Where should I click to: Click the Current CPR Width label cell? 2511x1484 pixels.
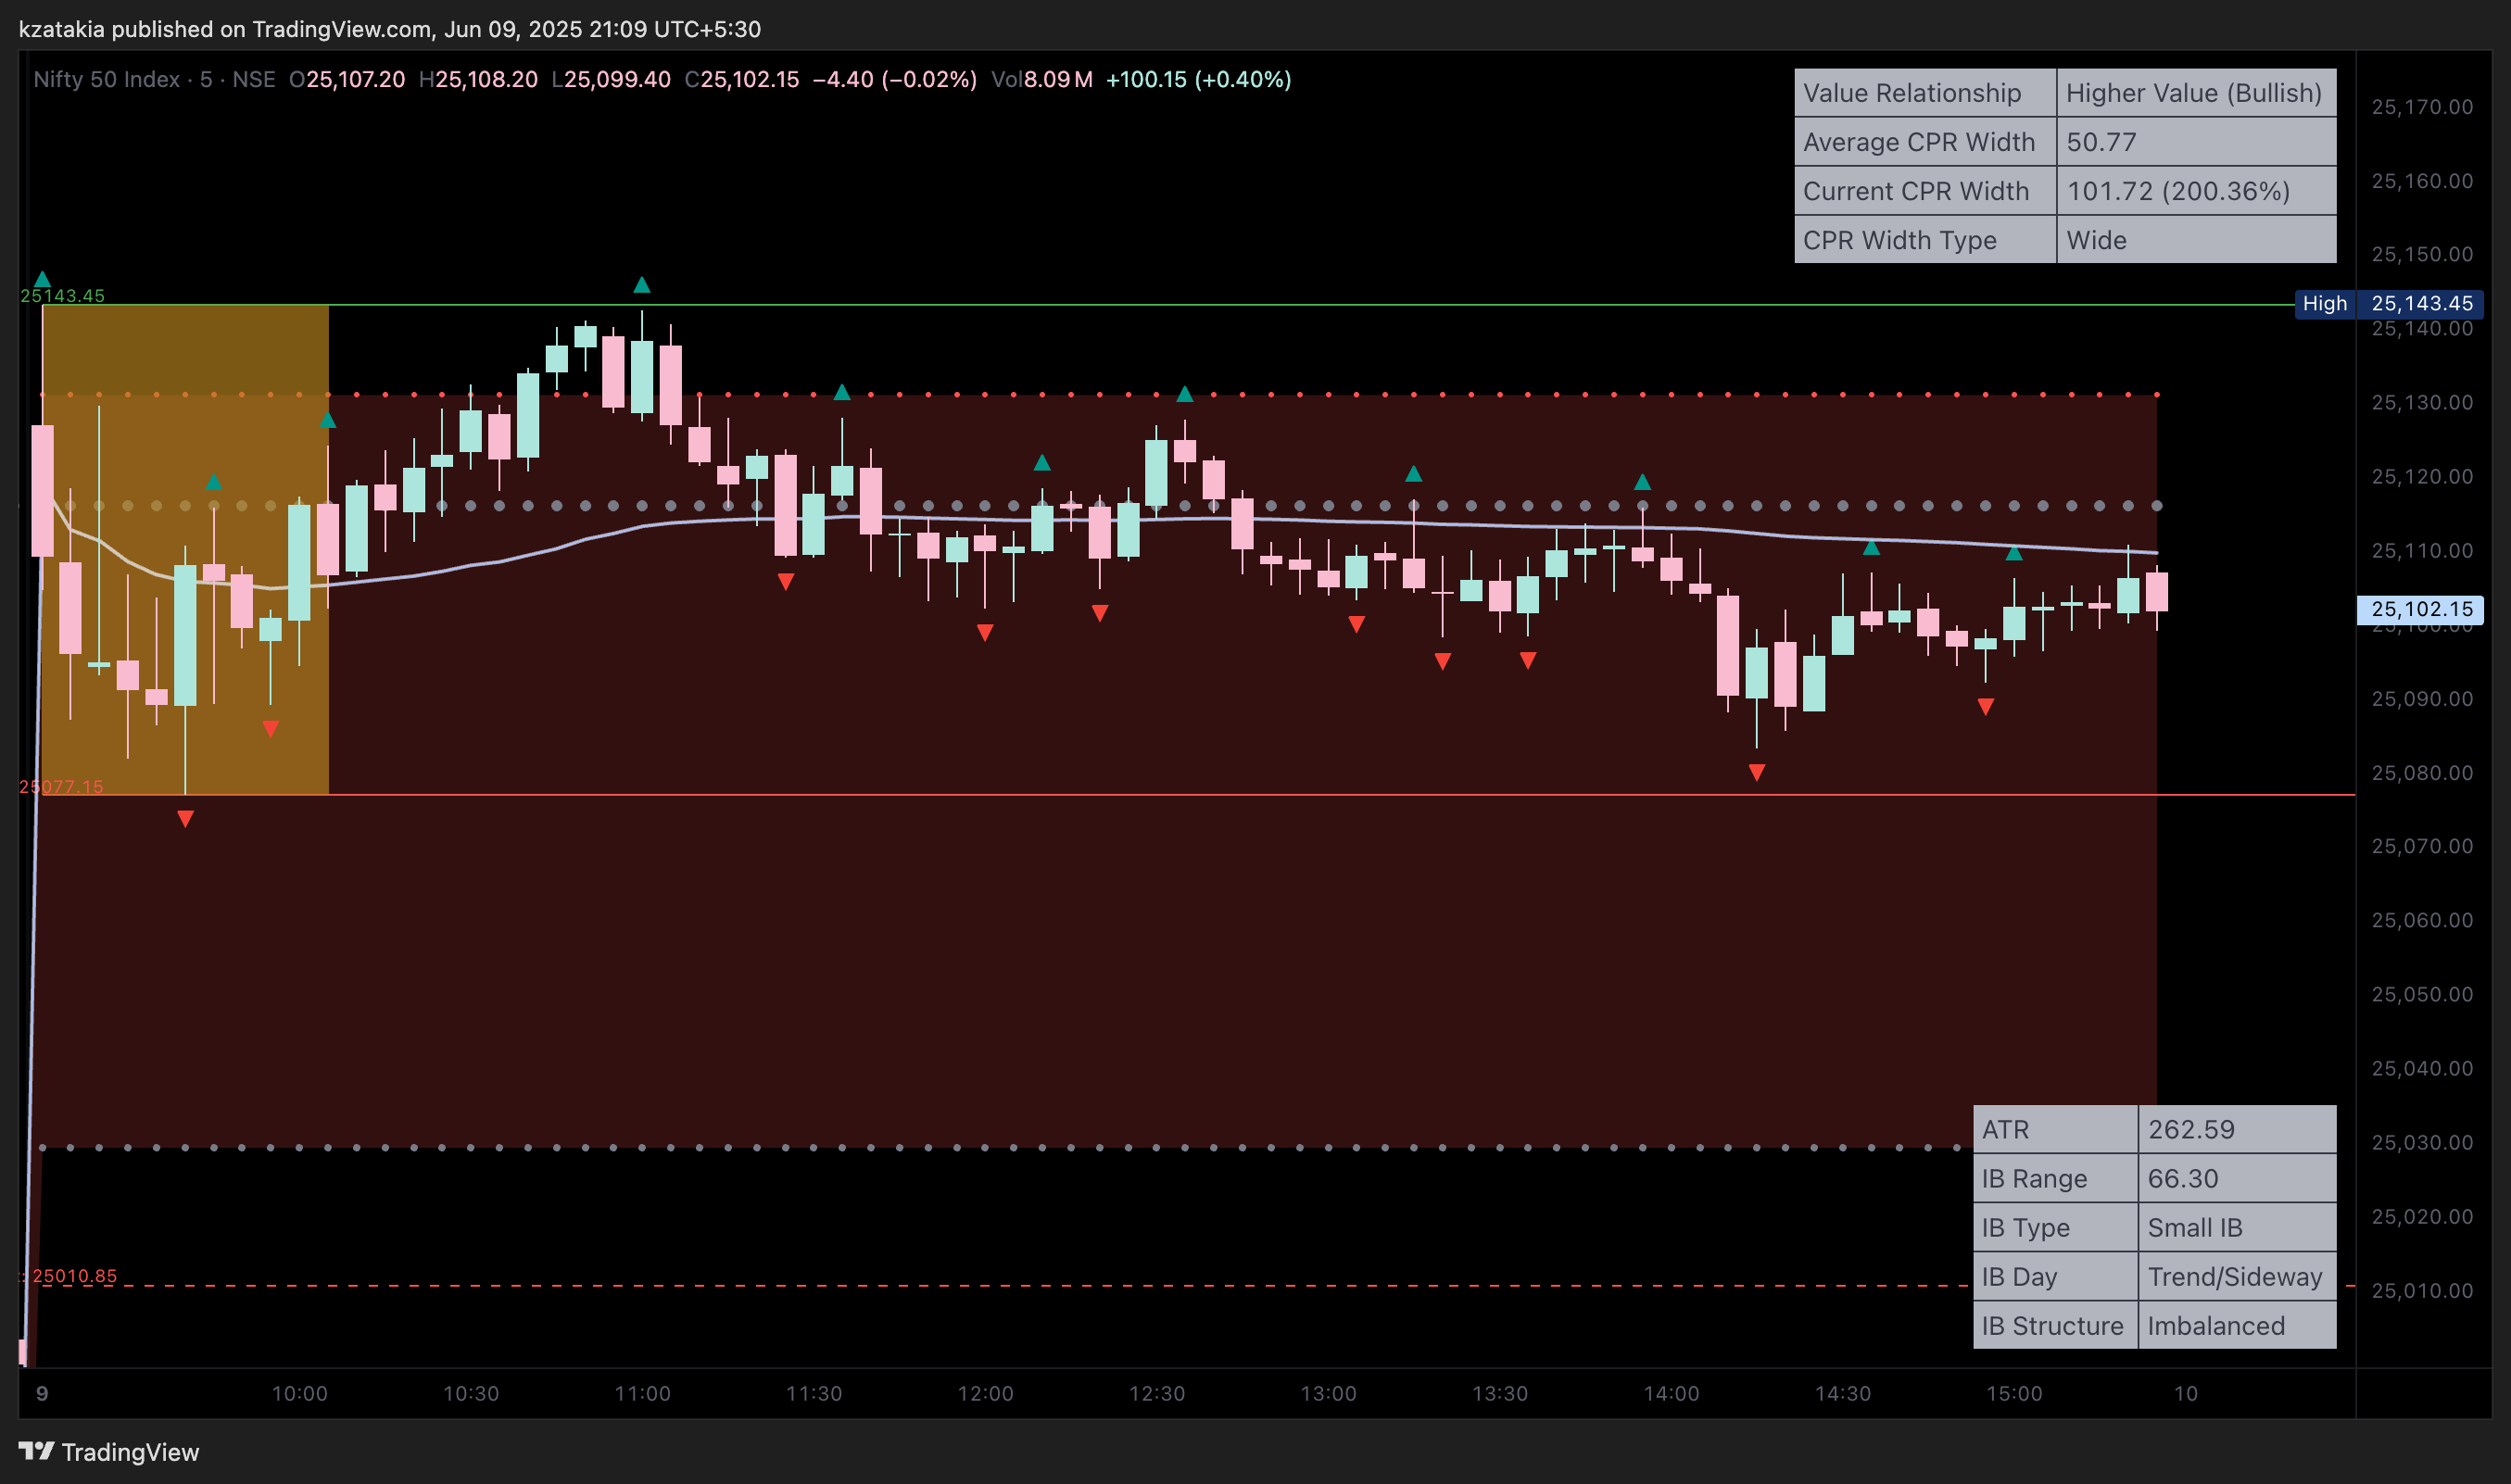(x=1925, y=191)
